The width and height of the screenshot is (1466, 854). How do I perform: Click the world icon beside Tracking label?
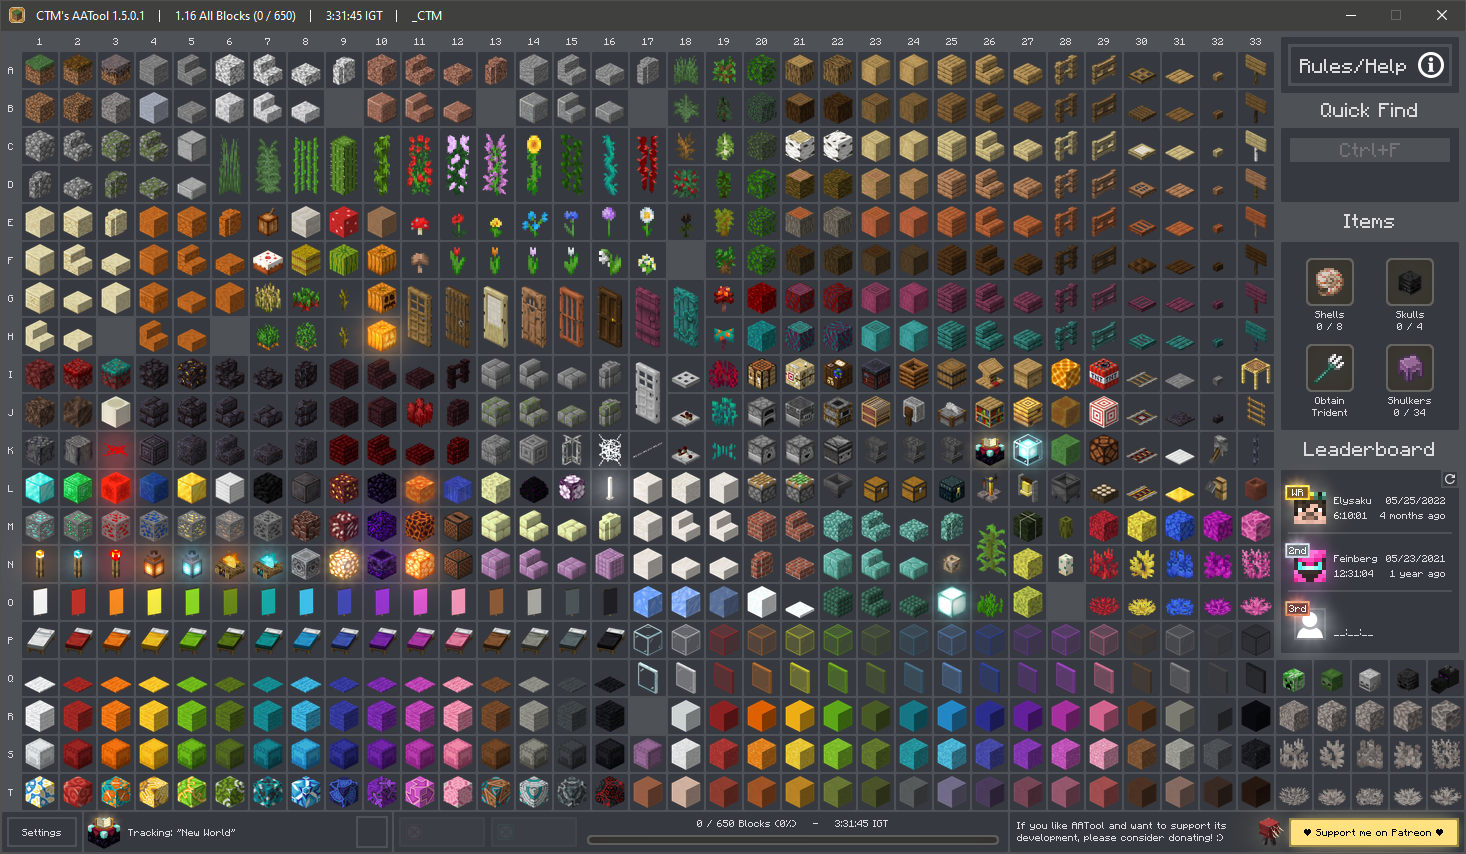(104, 832)
